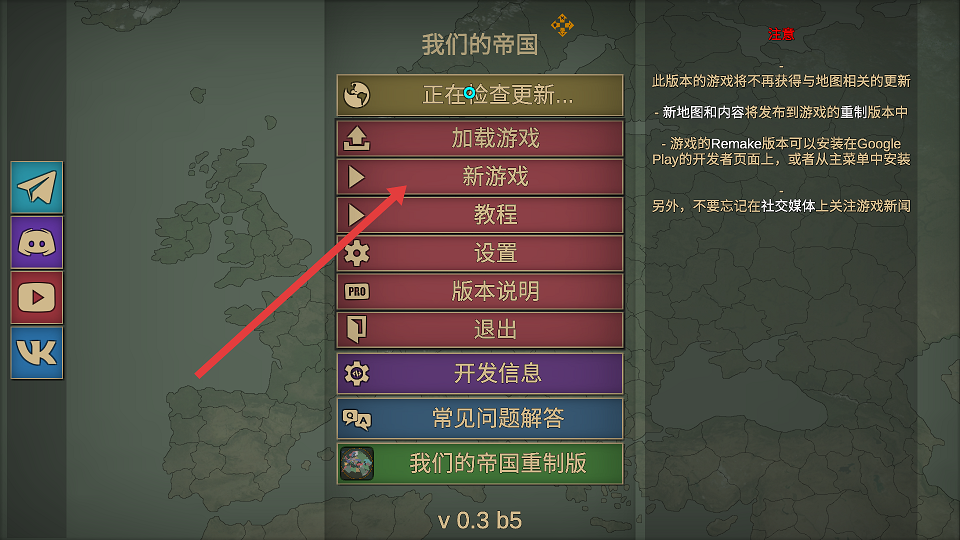Start a new game via 新游戏
This screenshot has width=960, height=540.
[480, 177]
